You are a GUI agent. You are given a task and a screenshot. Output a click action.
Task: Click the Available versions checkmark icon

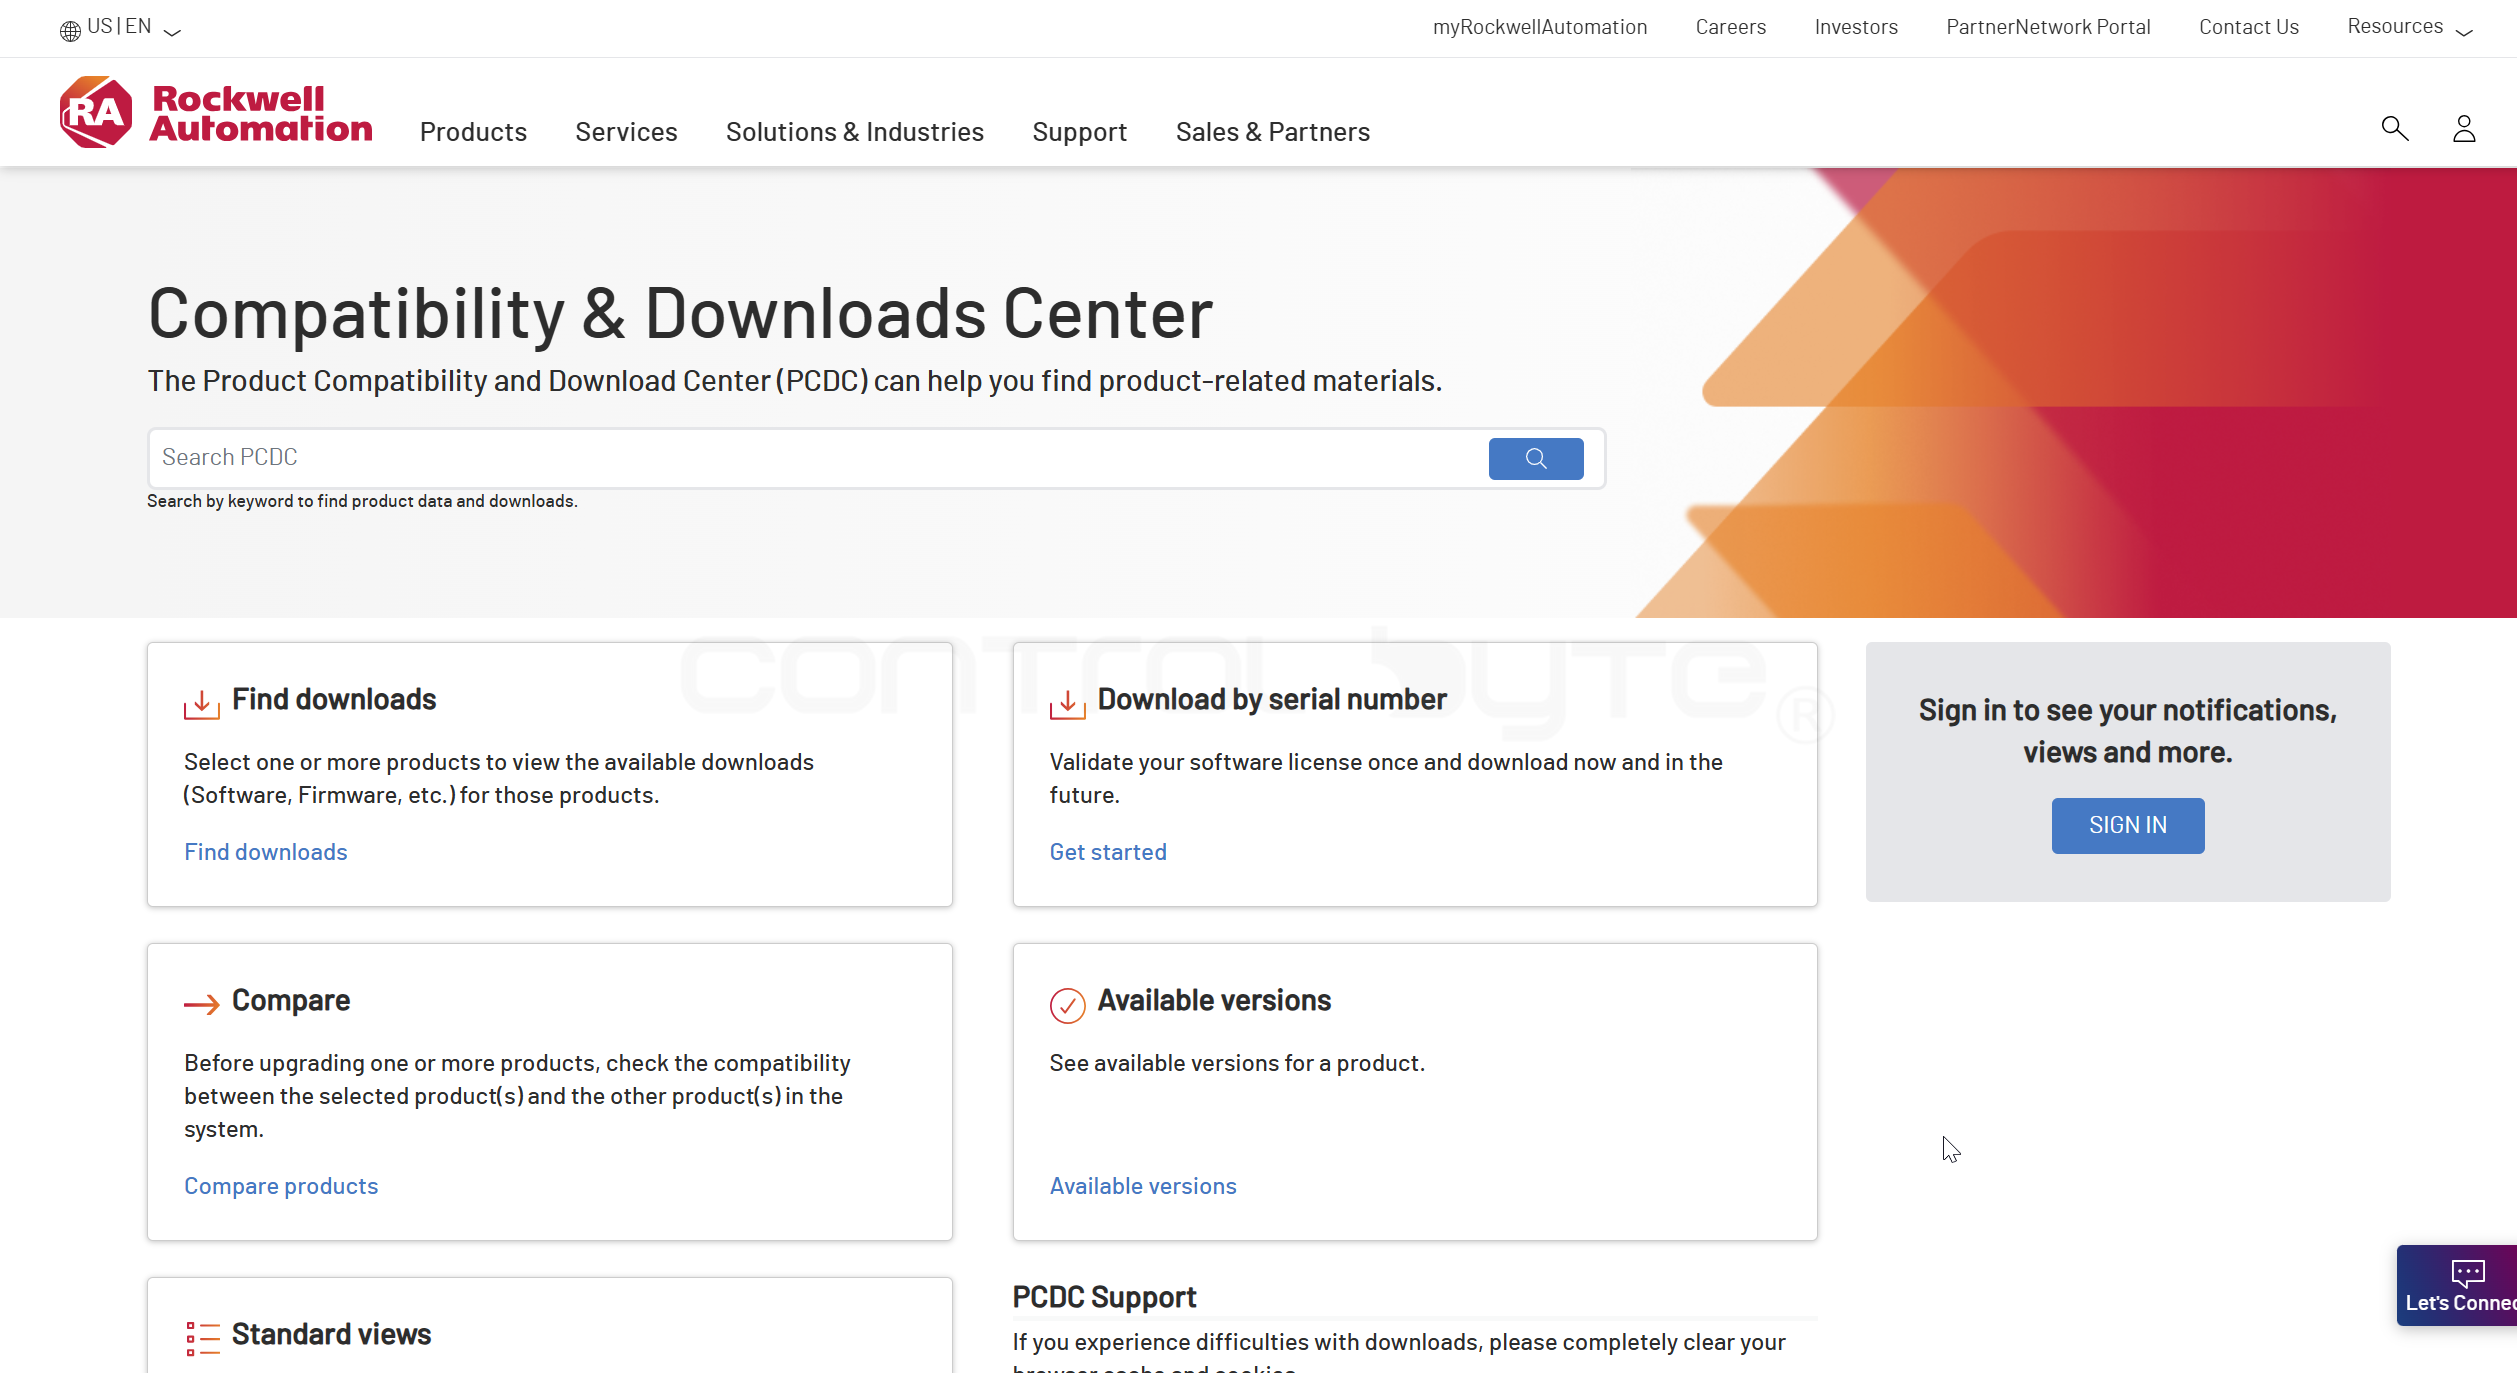(1067, 1005)
